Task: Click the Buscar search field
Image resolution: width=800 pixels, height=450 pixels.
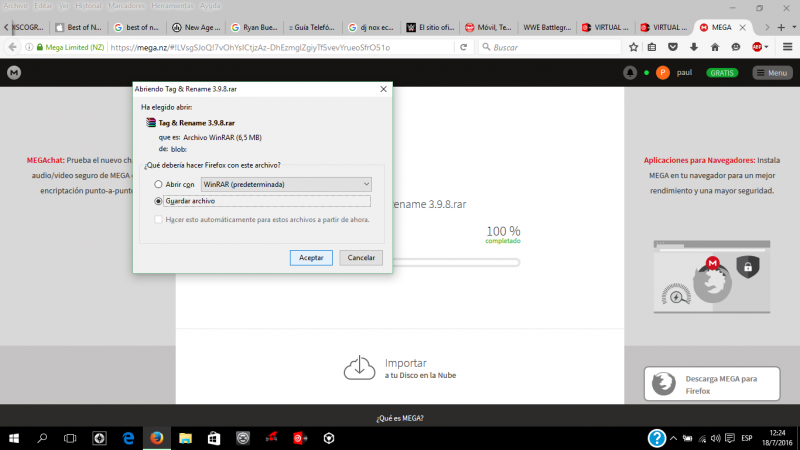Action: click(x=550, y=47)
